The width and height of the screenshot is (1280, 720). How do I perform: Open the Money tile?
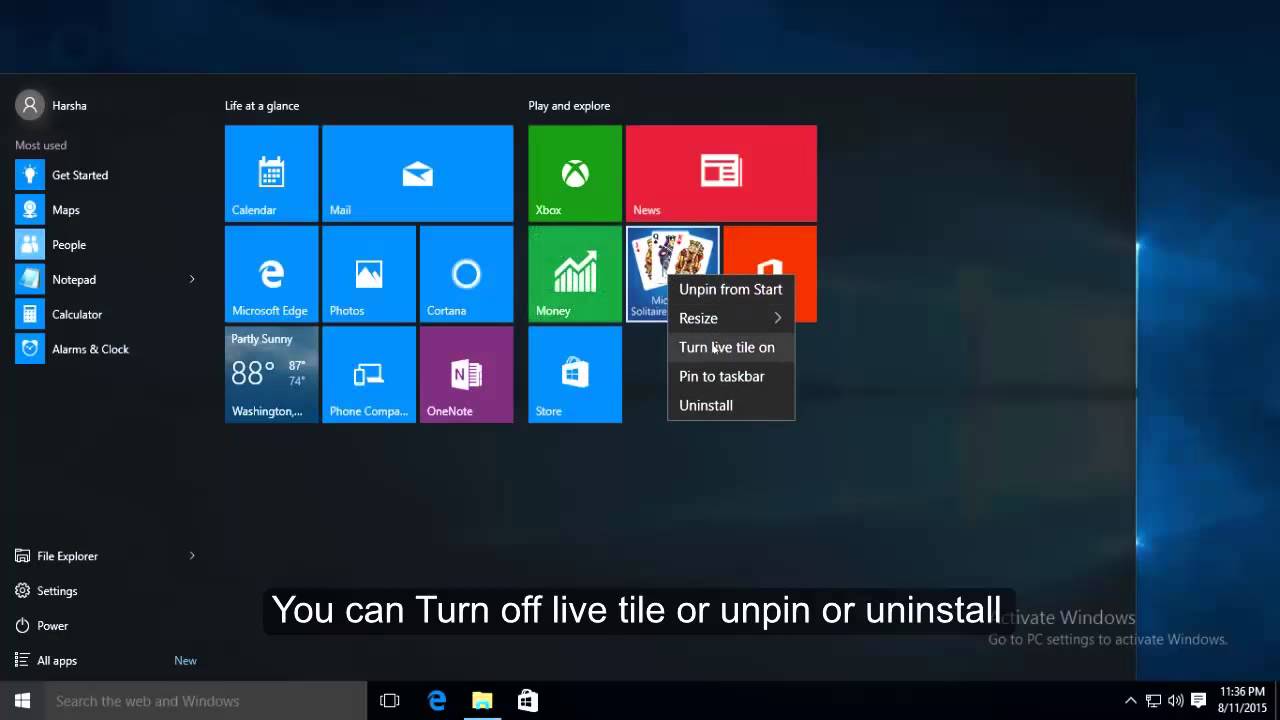tap(575, 273)
